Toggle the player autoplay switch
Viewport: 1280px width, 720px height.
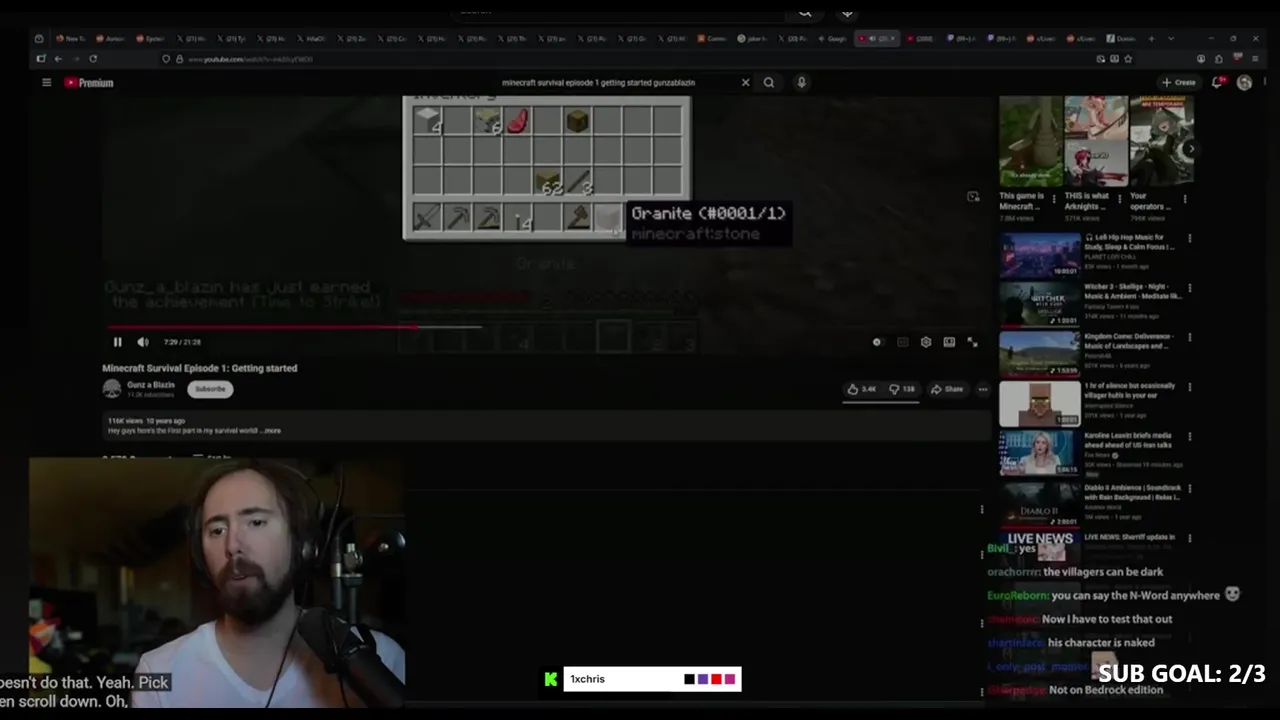(x=877, y=342)
